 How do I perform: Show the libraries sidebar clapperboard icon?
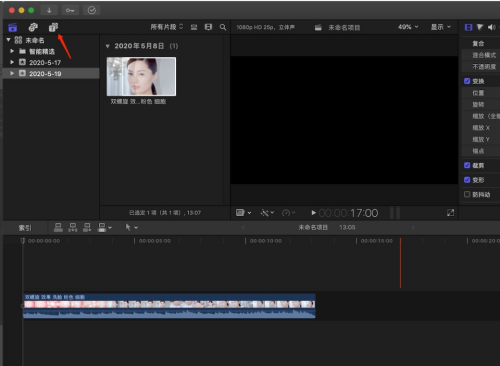pyautogui.click(x=13, y=27)
